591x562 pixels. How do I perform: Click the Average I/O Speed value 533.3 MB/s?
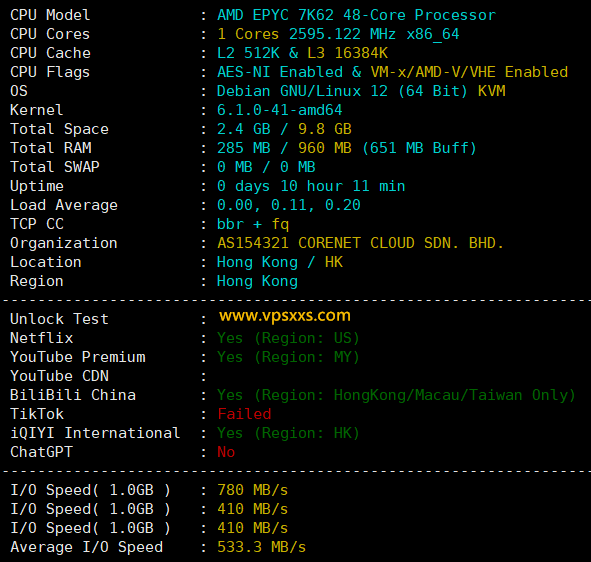coord(262,547)
